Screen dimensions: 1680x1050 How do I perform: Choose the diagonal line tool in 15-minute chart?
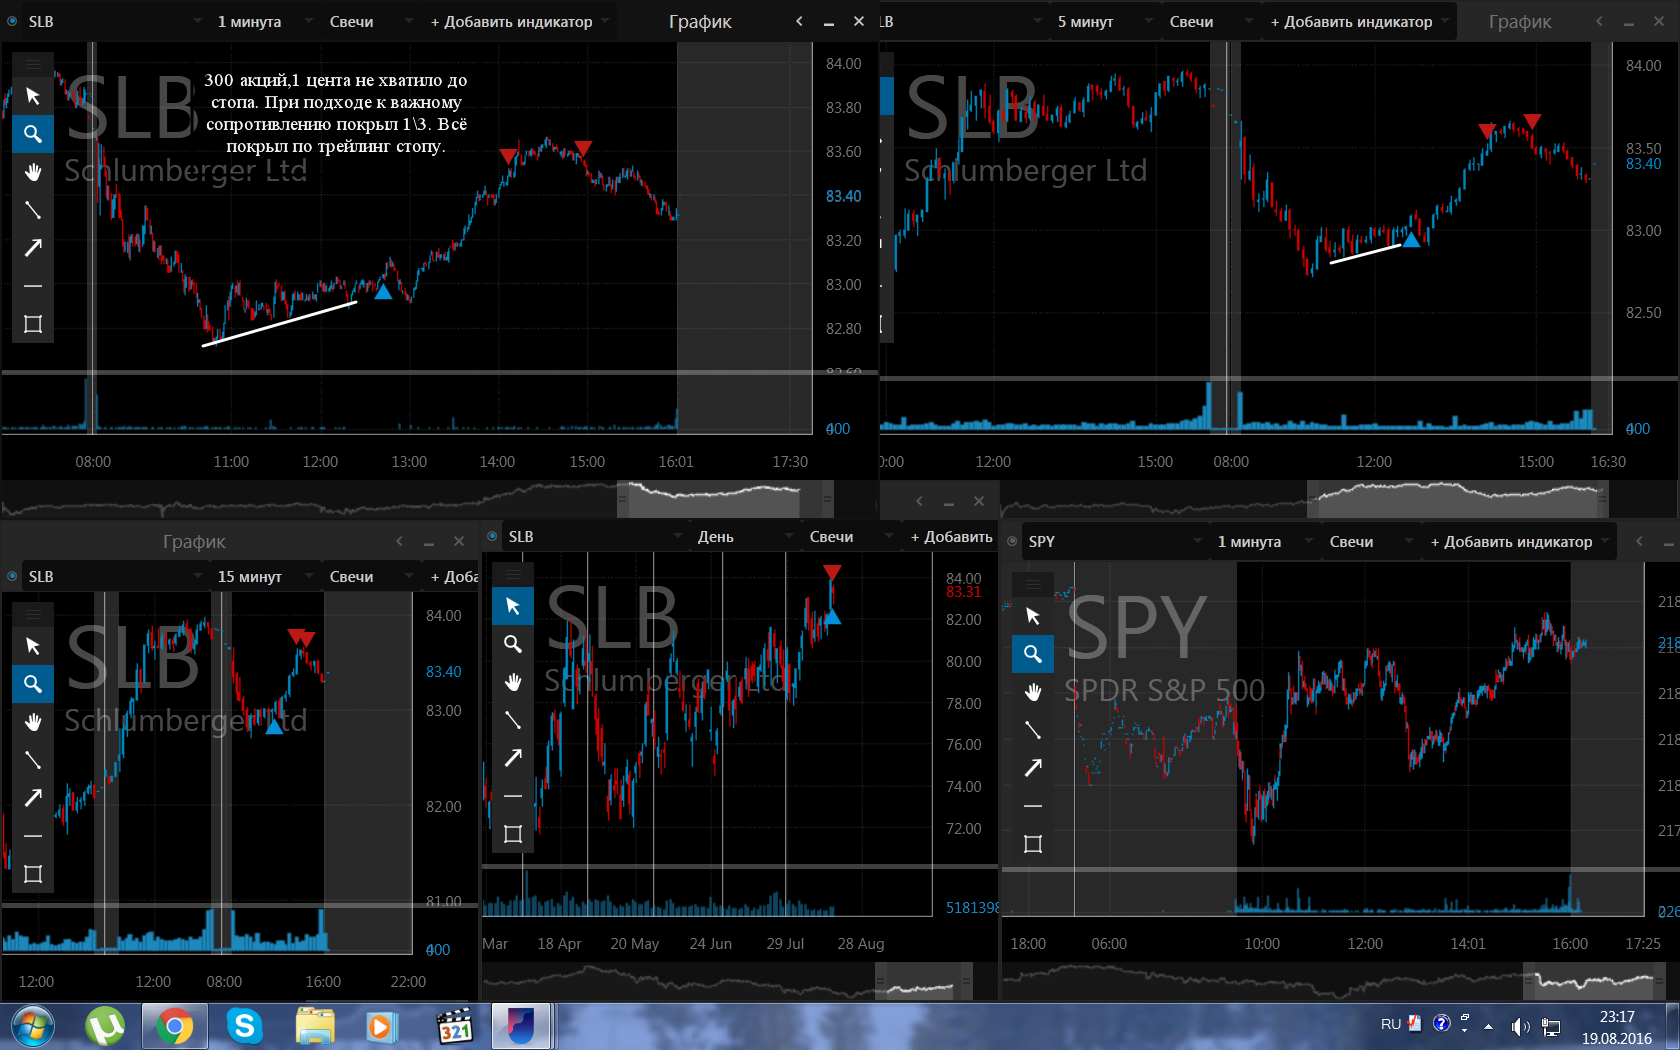pos(33,760)
